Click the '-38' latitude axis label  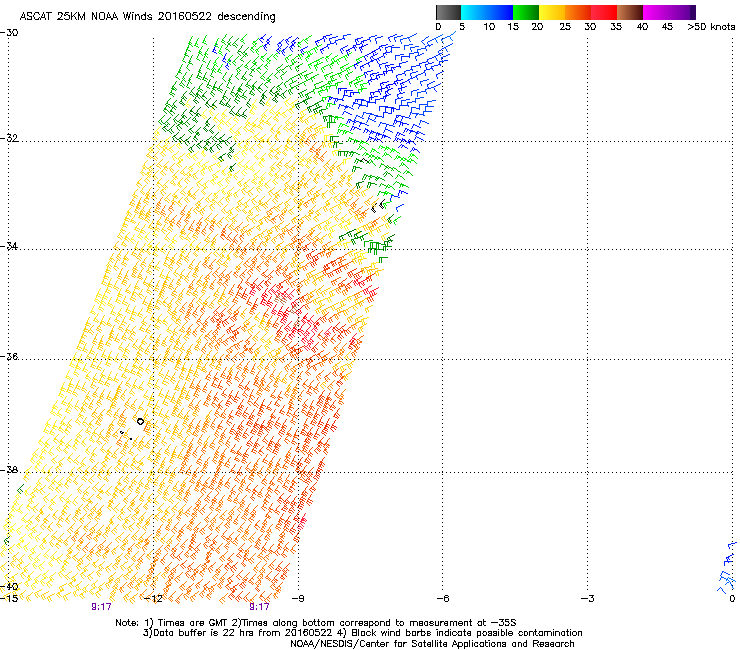click(9, 470)
